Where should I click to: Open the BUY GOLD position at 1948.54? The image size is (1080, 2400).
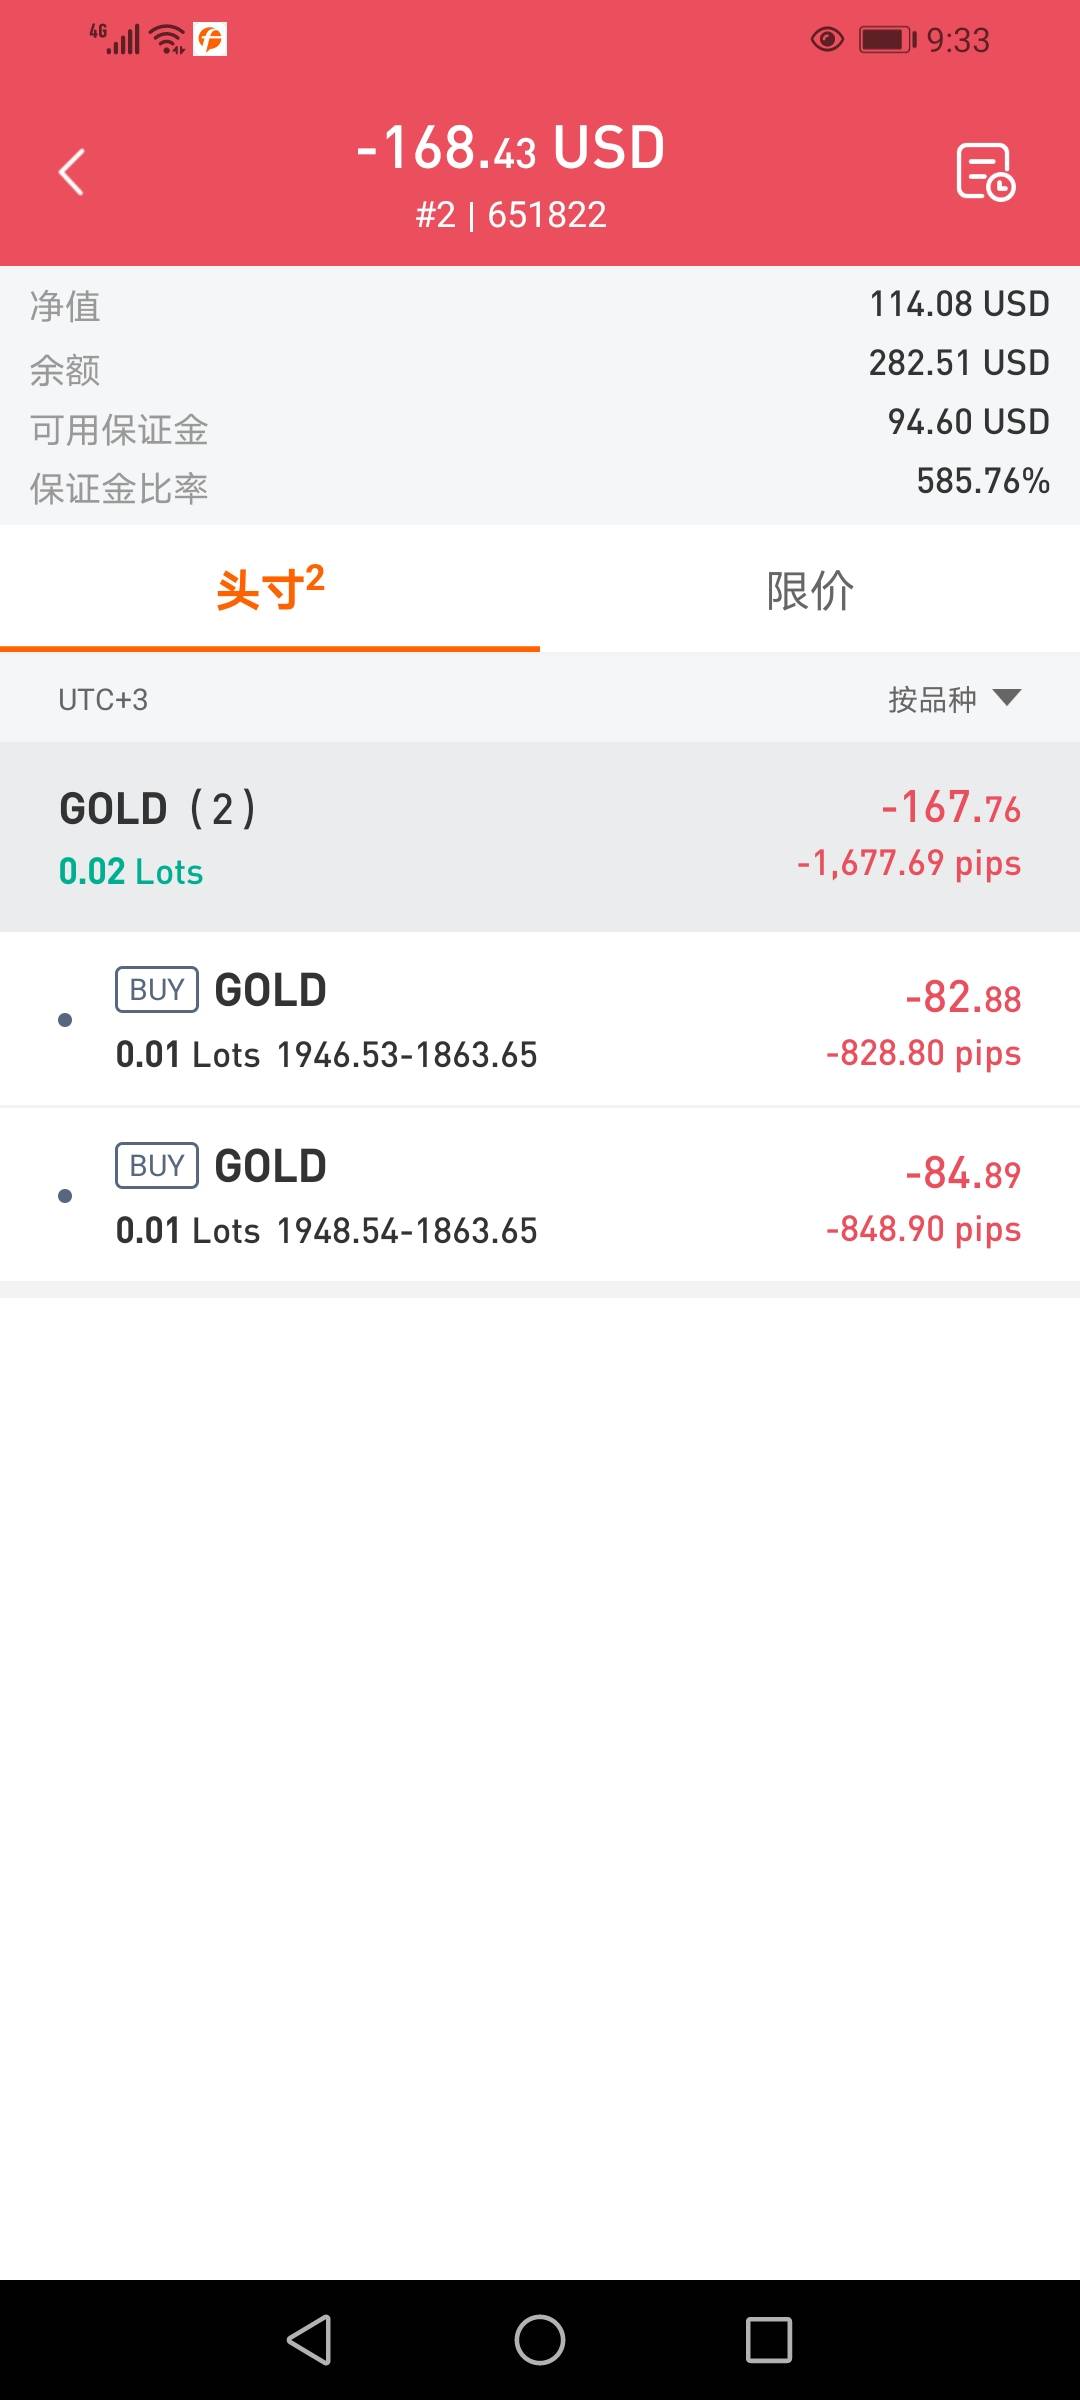(x=540, y=1196)
